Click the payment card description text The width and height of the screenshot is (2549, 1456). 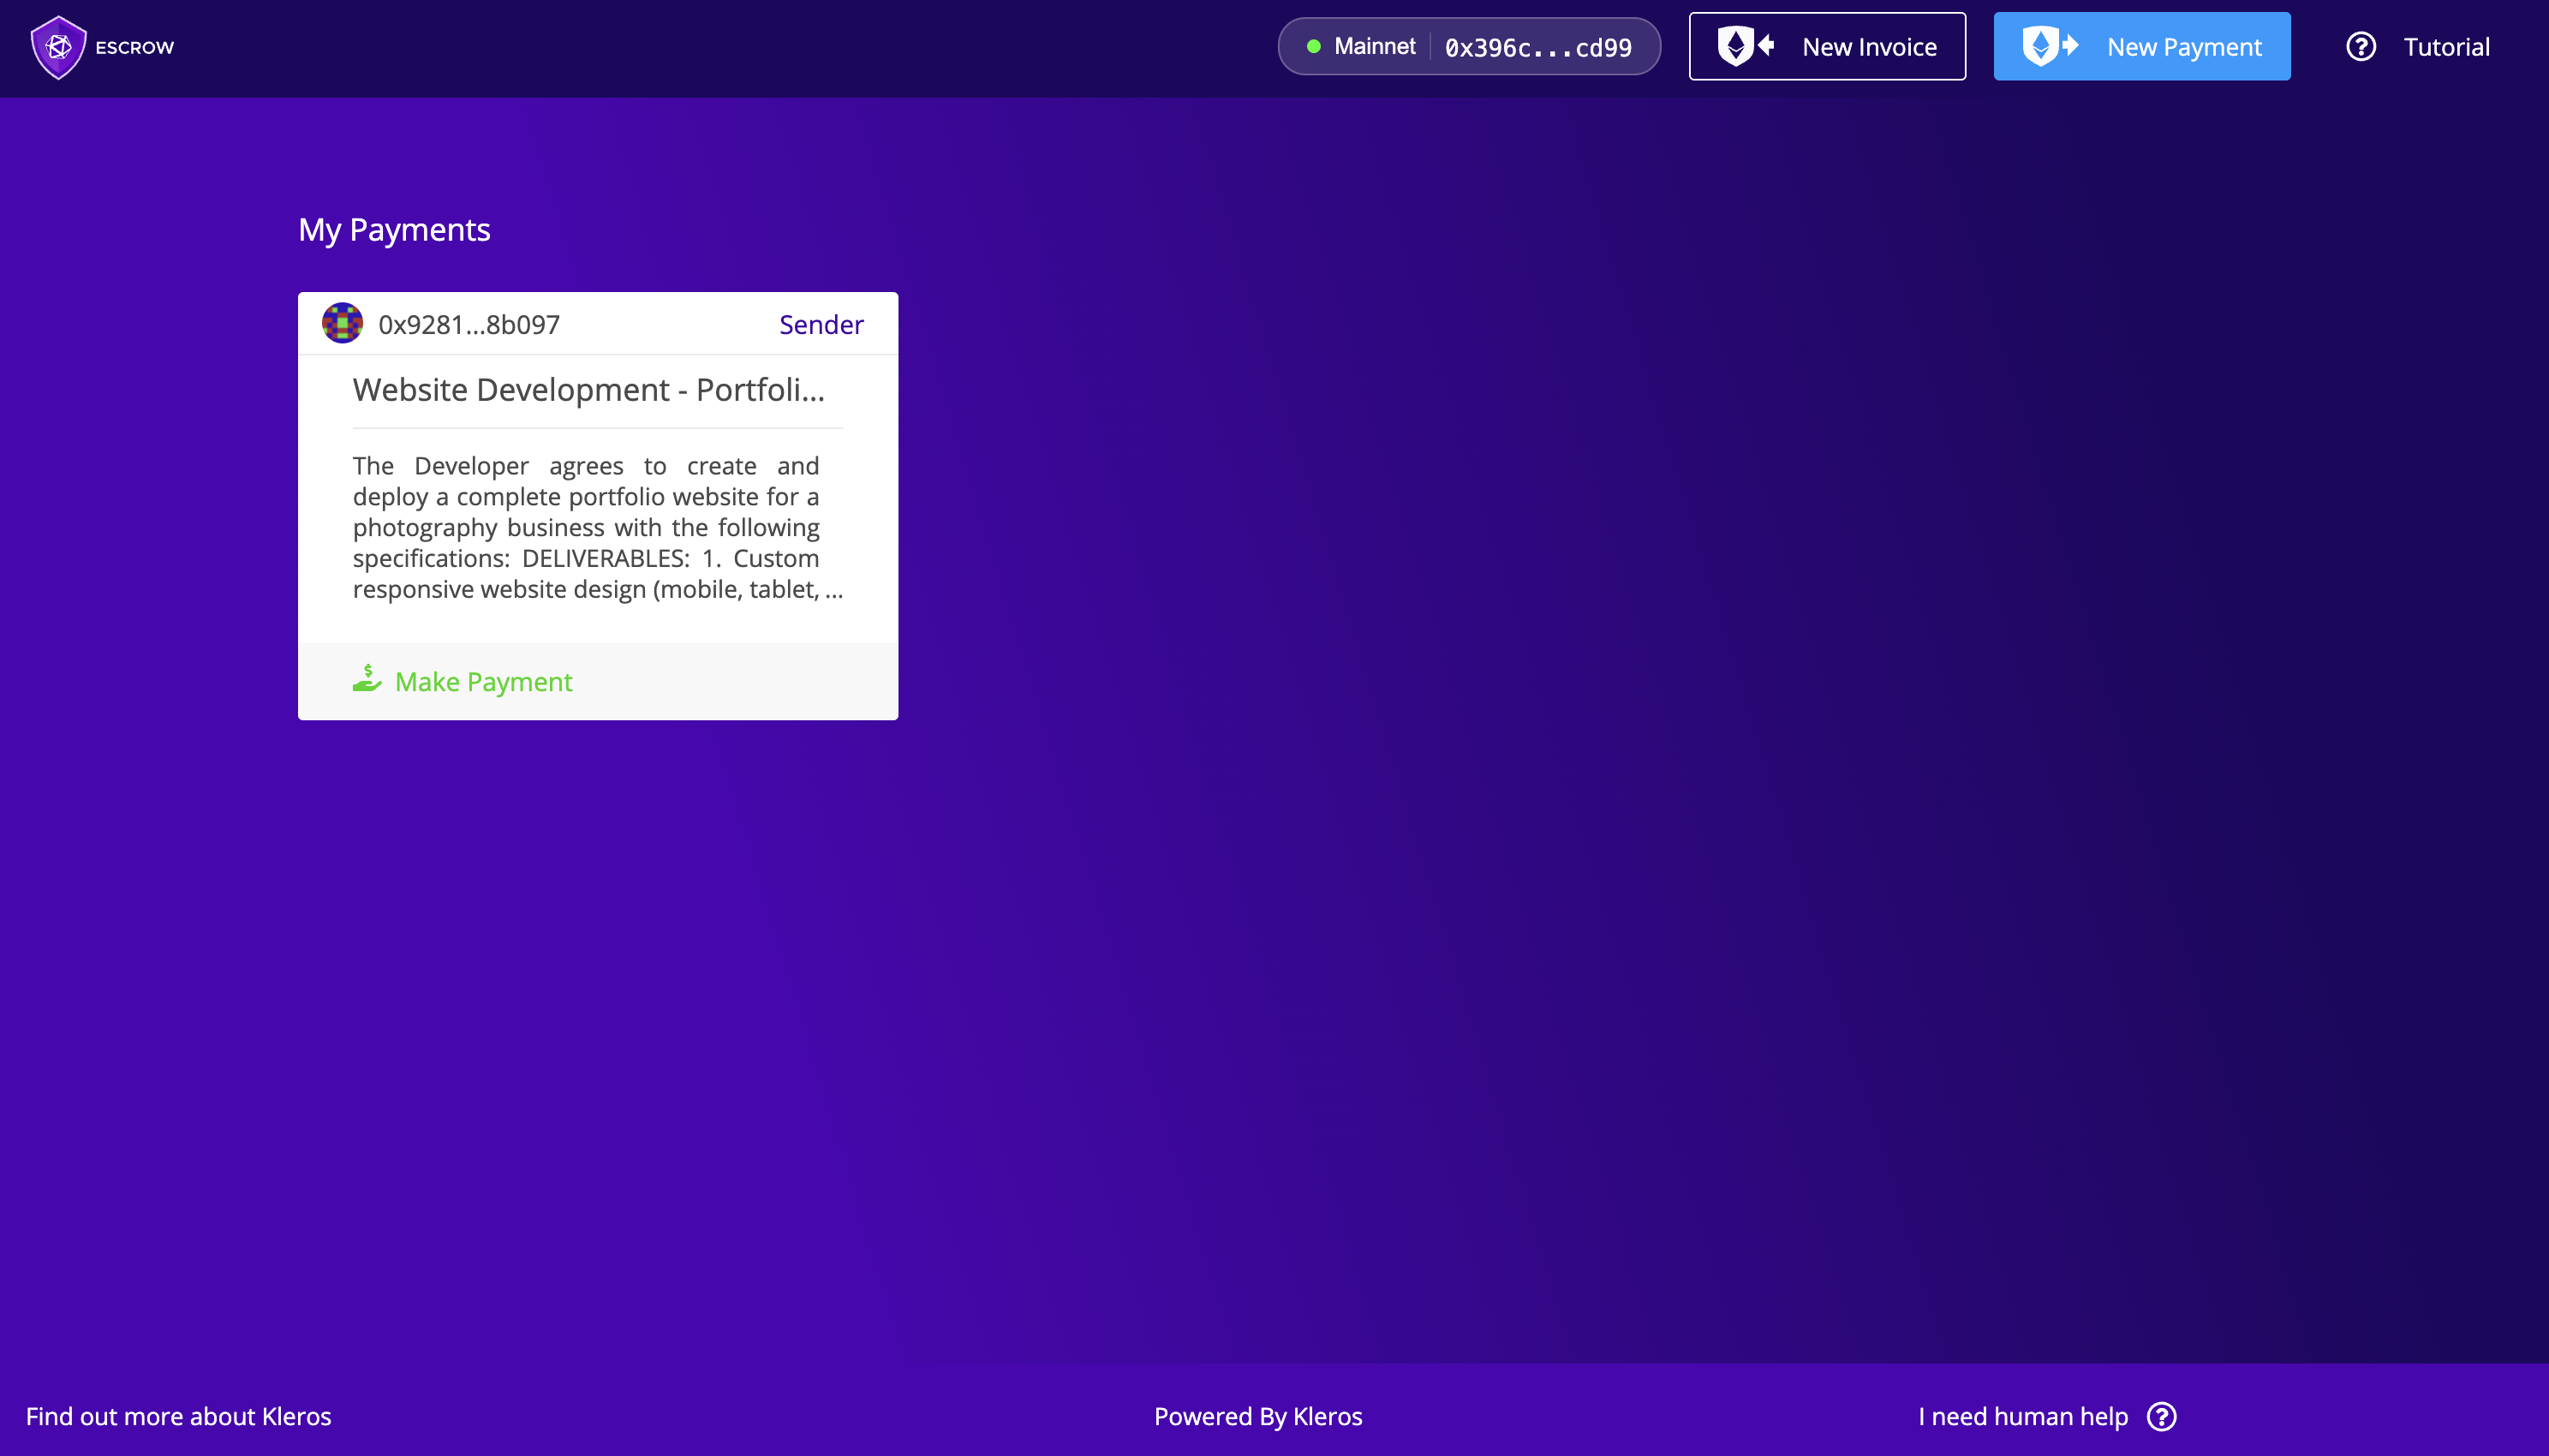[x=597, y=527]
